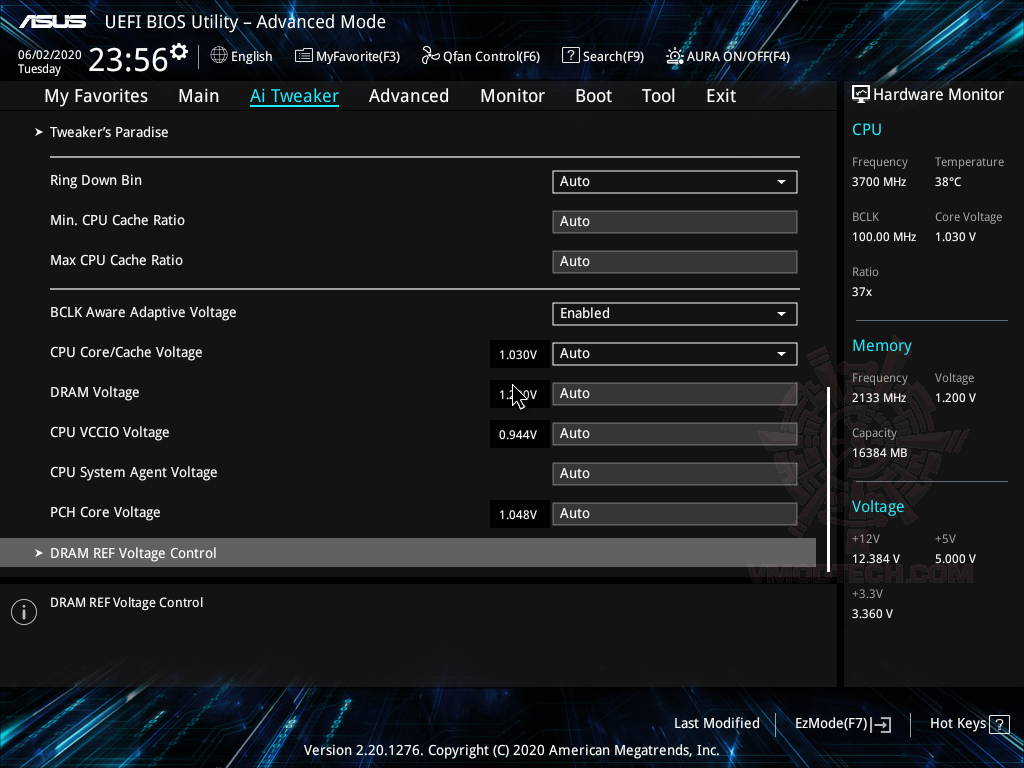
Task: Switch to the Advanced tab
Action: pyautogui.click(x=409, y=95)
